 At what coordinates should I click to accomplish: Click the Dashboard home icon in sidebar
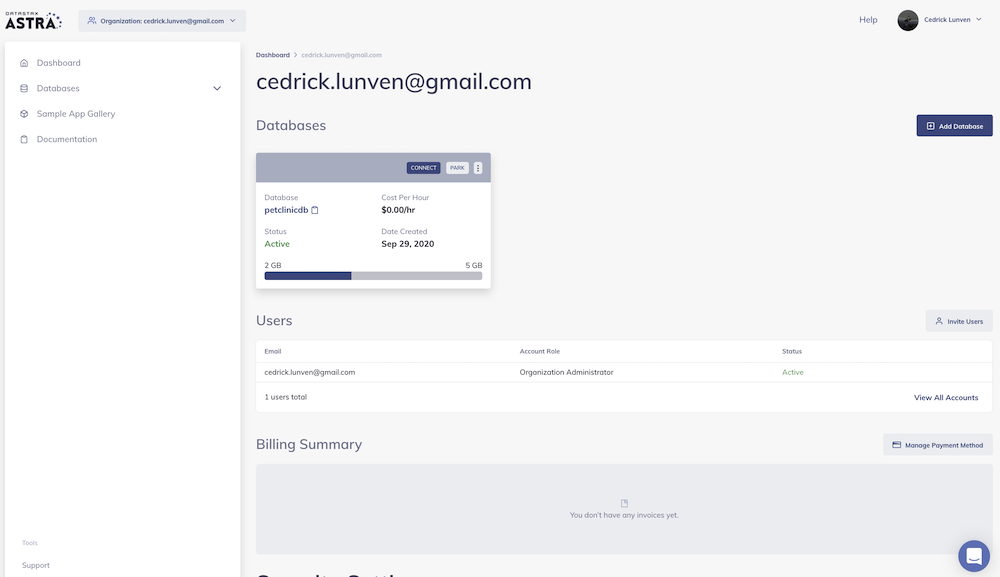point(24,63)
